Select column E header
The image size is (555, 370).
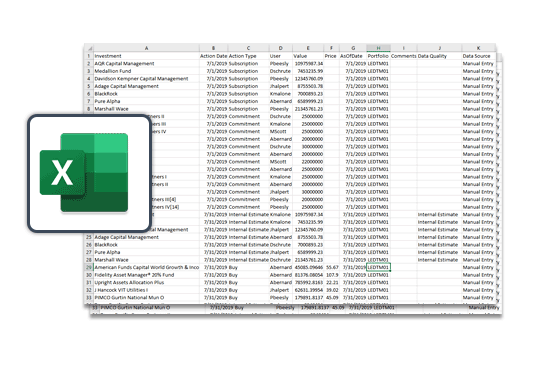point(308,48)
